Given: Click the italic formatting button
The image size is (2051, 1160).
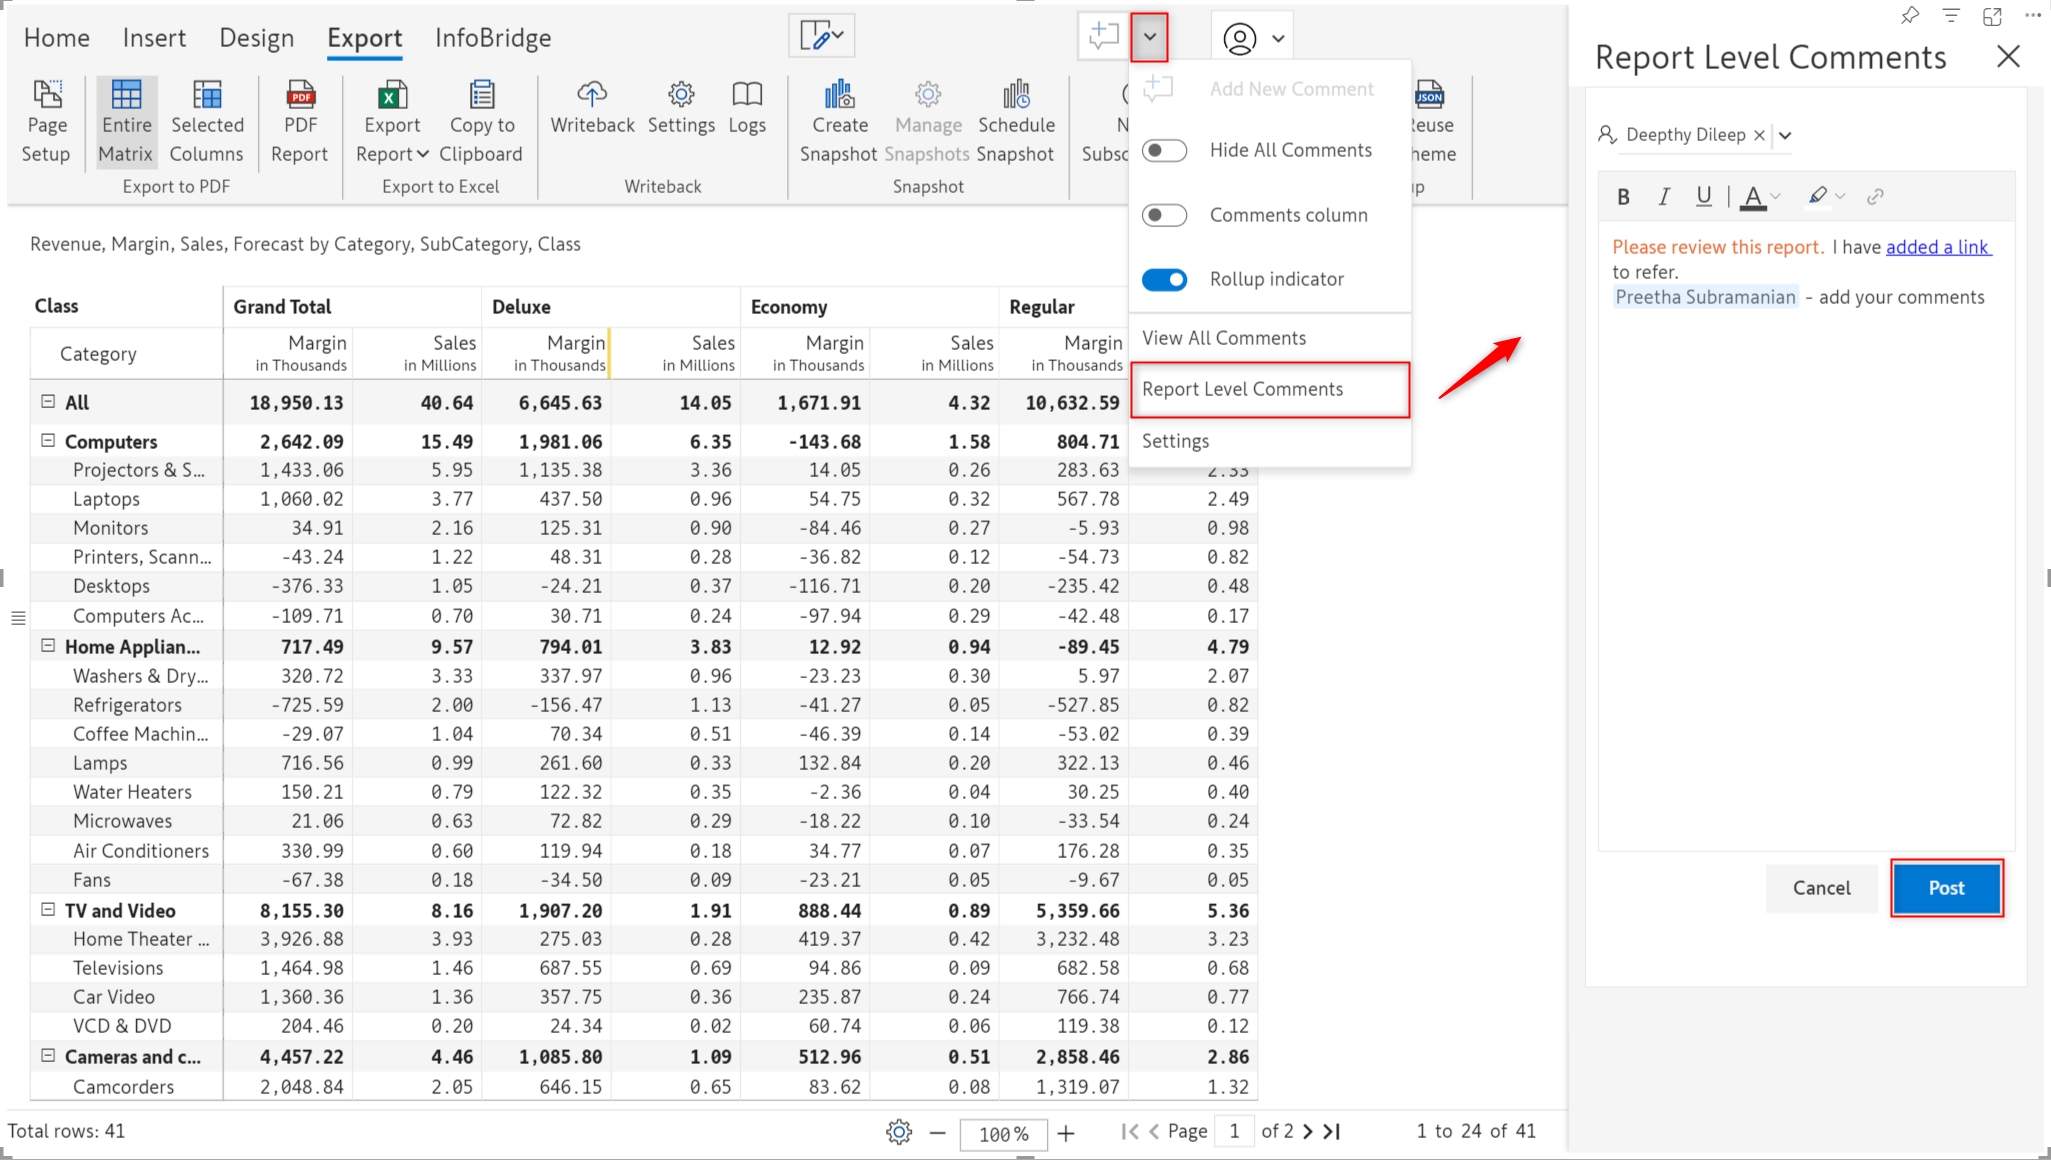Looking at the screenshot, I should pos(1664,197).
